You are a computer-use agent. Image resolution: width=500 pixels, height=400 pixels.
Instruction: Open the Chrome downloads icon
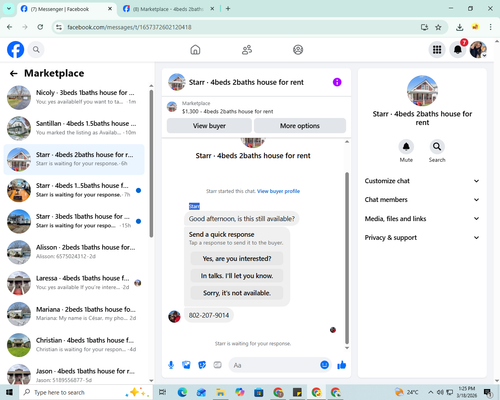[460, 27]
